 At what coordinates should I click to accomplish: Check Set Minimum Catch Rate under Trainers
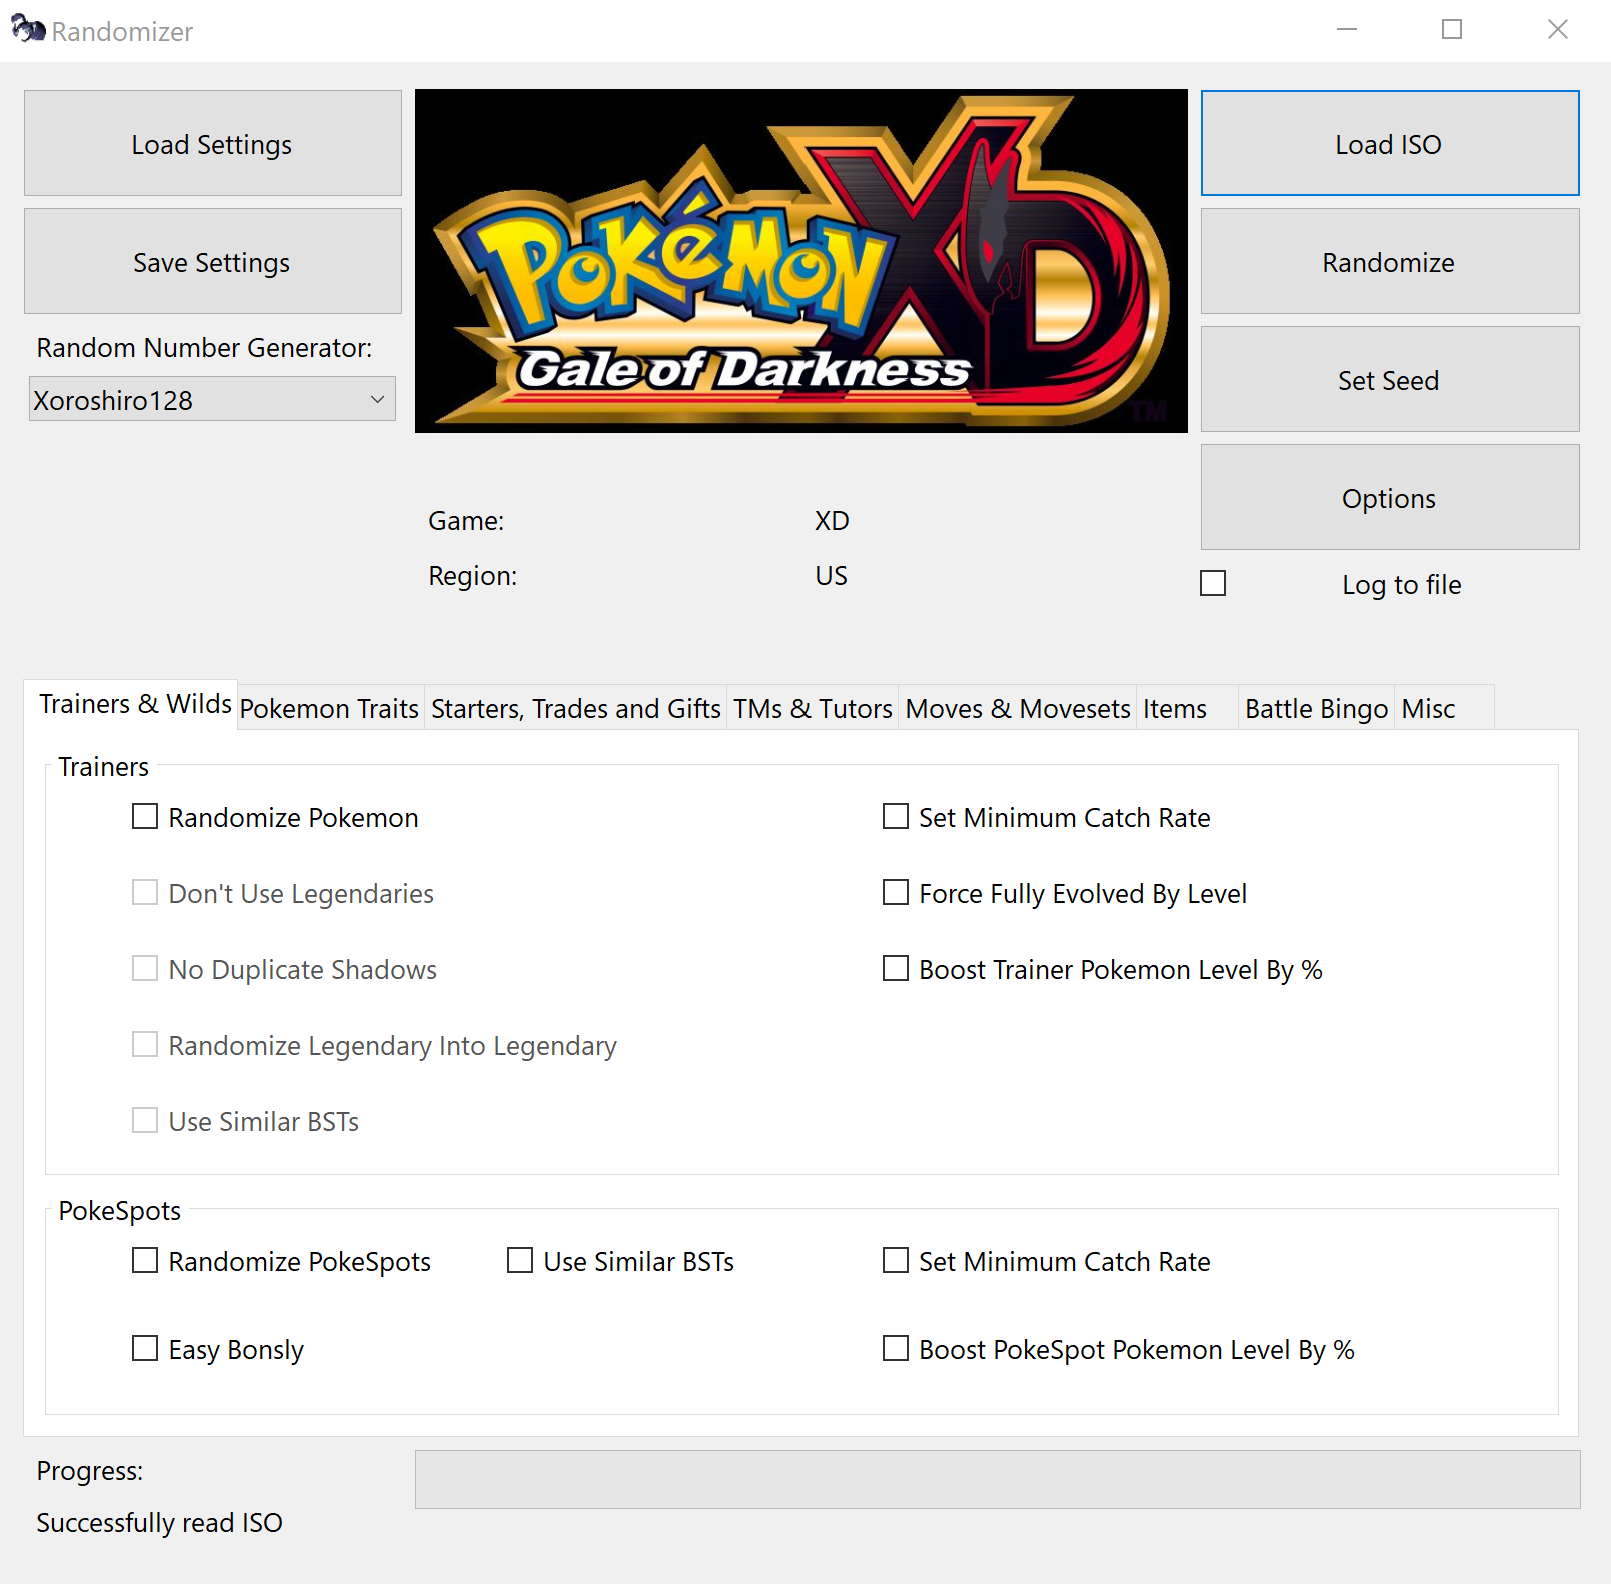click(895, 817)
